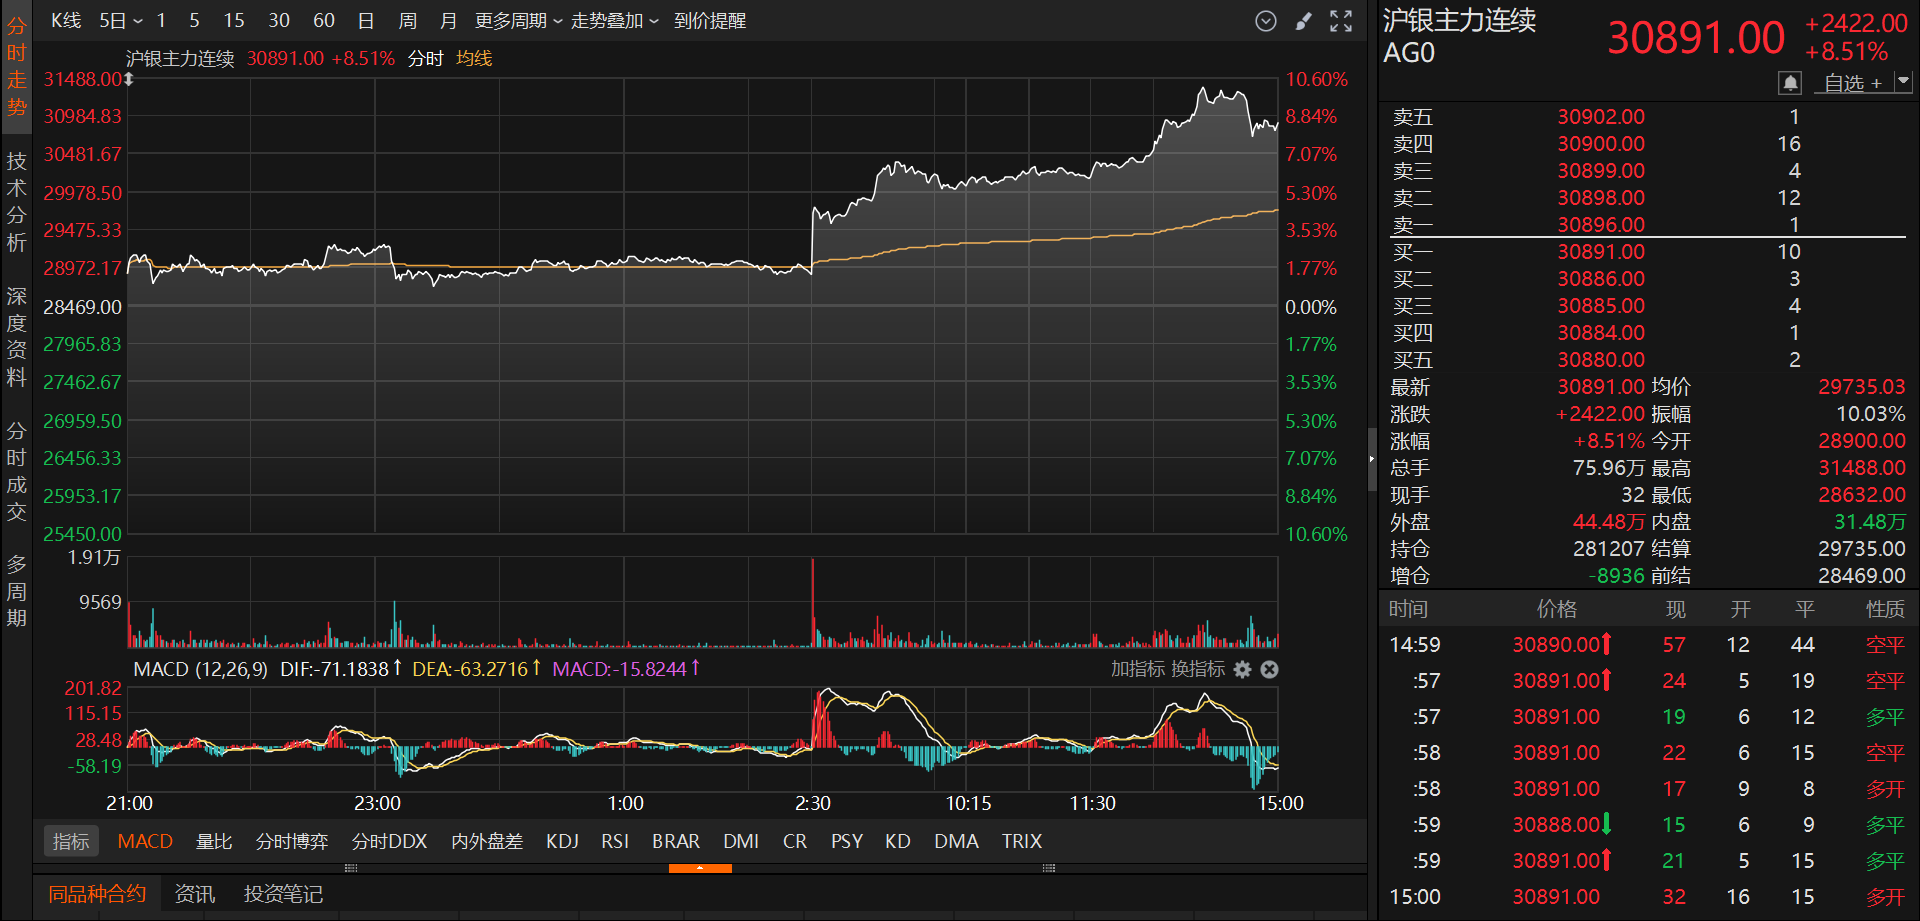1920x921 pixels.
Task: Open dropdown arrow beside 自选
Action: (x=1903, y=82)
